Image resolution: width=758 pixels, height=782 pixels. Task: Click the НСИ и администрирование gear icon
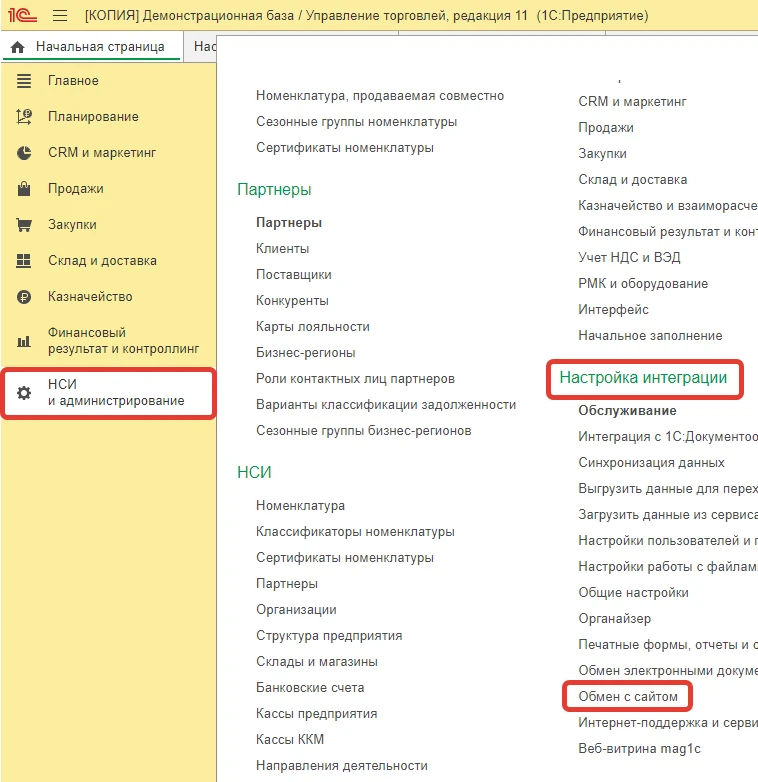tap(25, 393)
